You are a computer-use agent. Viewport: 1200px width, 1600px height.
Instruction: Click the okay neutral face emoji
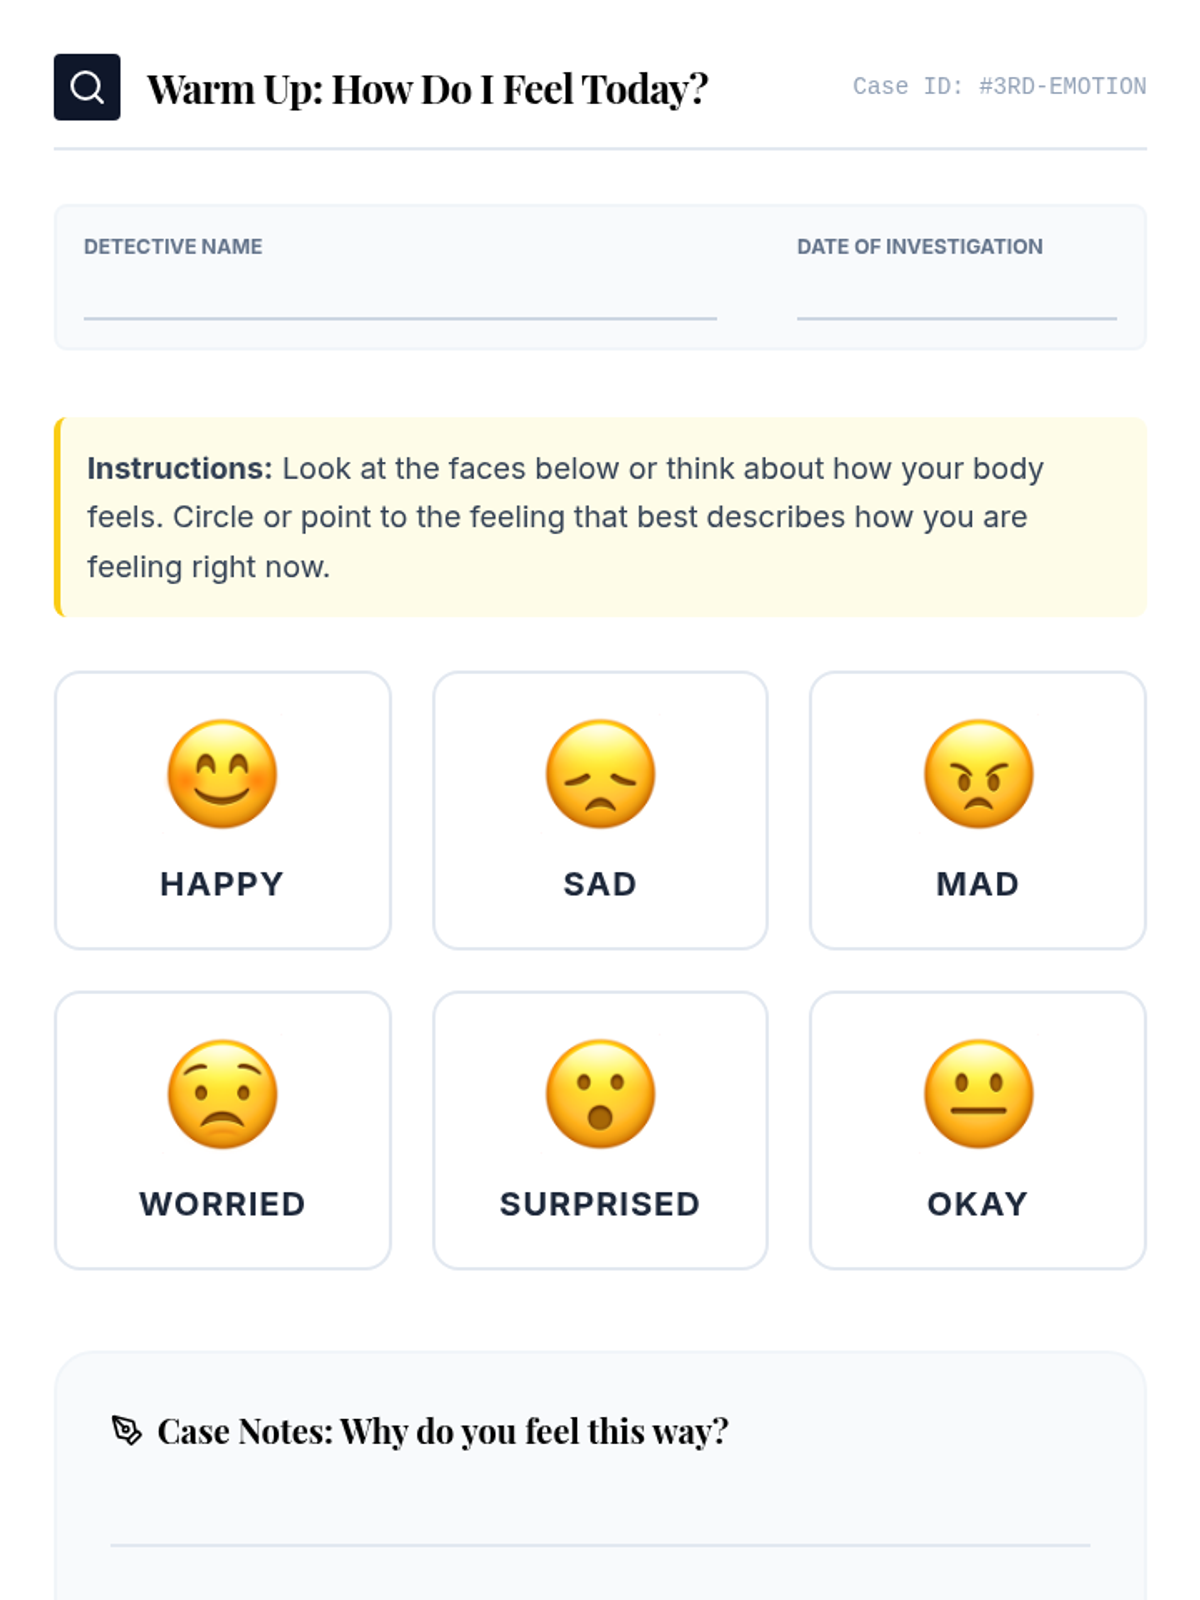(x=978, y=1094)
